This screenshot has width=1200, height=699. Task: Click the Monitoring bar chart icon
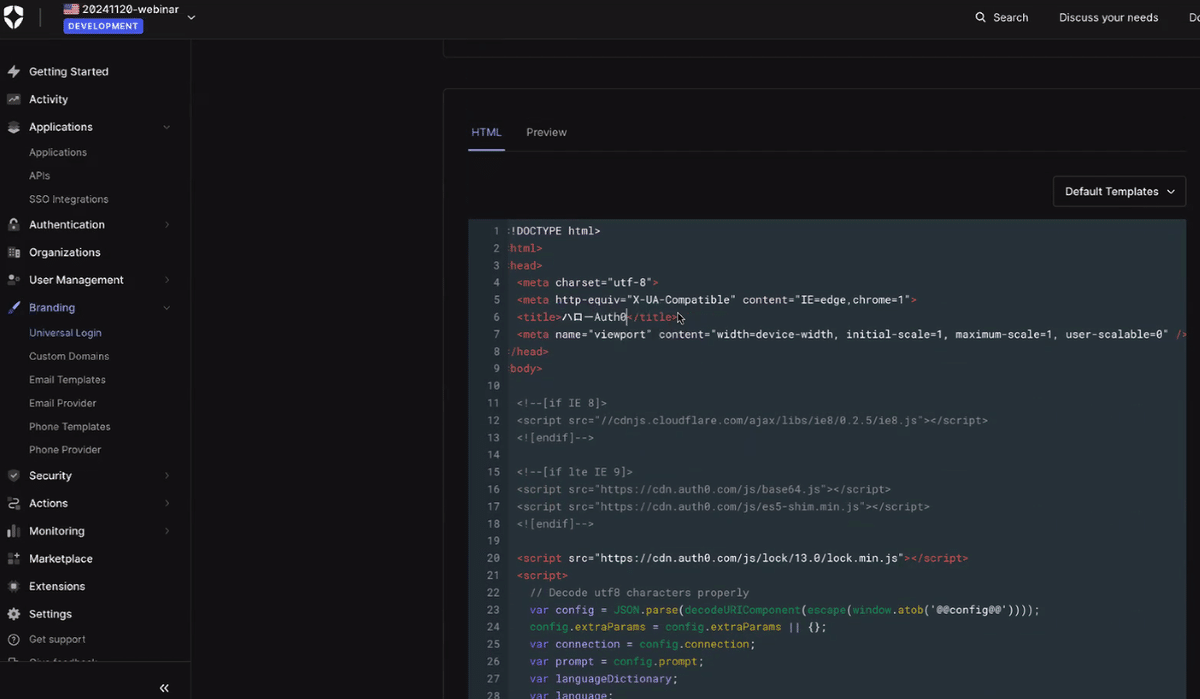pos(14,531)
